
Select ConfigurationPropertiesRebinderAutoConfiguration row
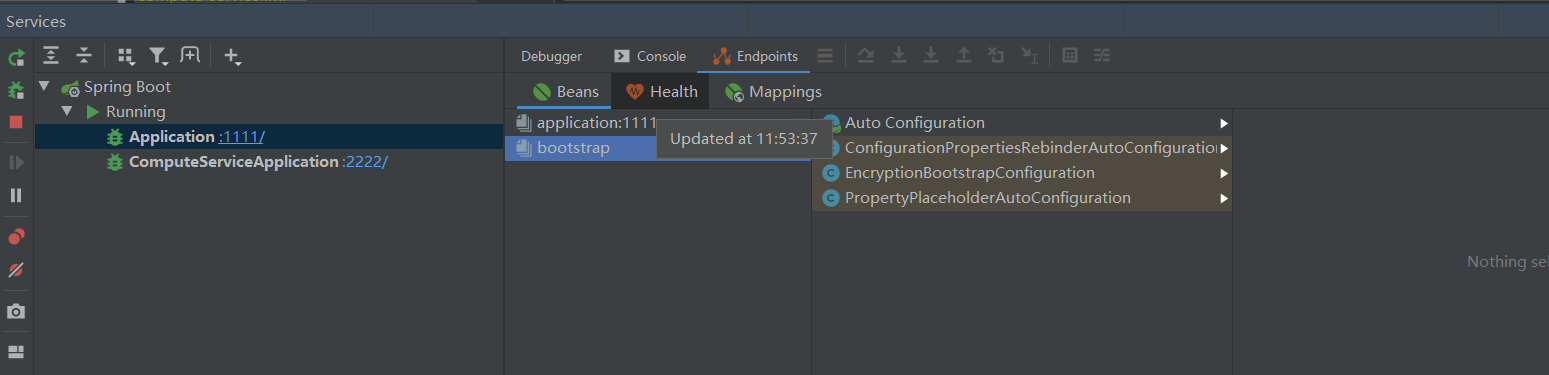pos(1022,148)
